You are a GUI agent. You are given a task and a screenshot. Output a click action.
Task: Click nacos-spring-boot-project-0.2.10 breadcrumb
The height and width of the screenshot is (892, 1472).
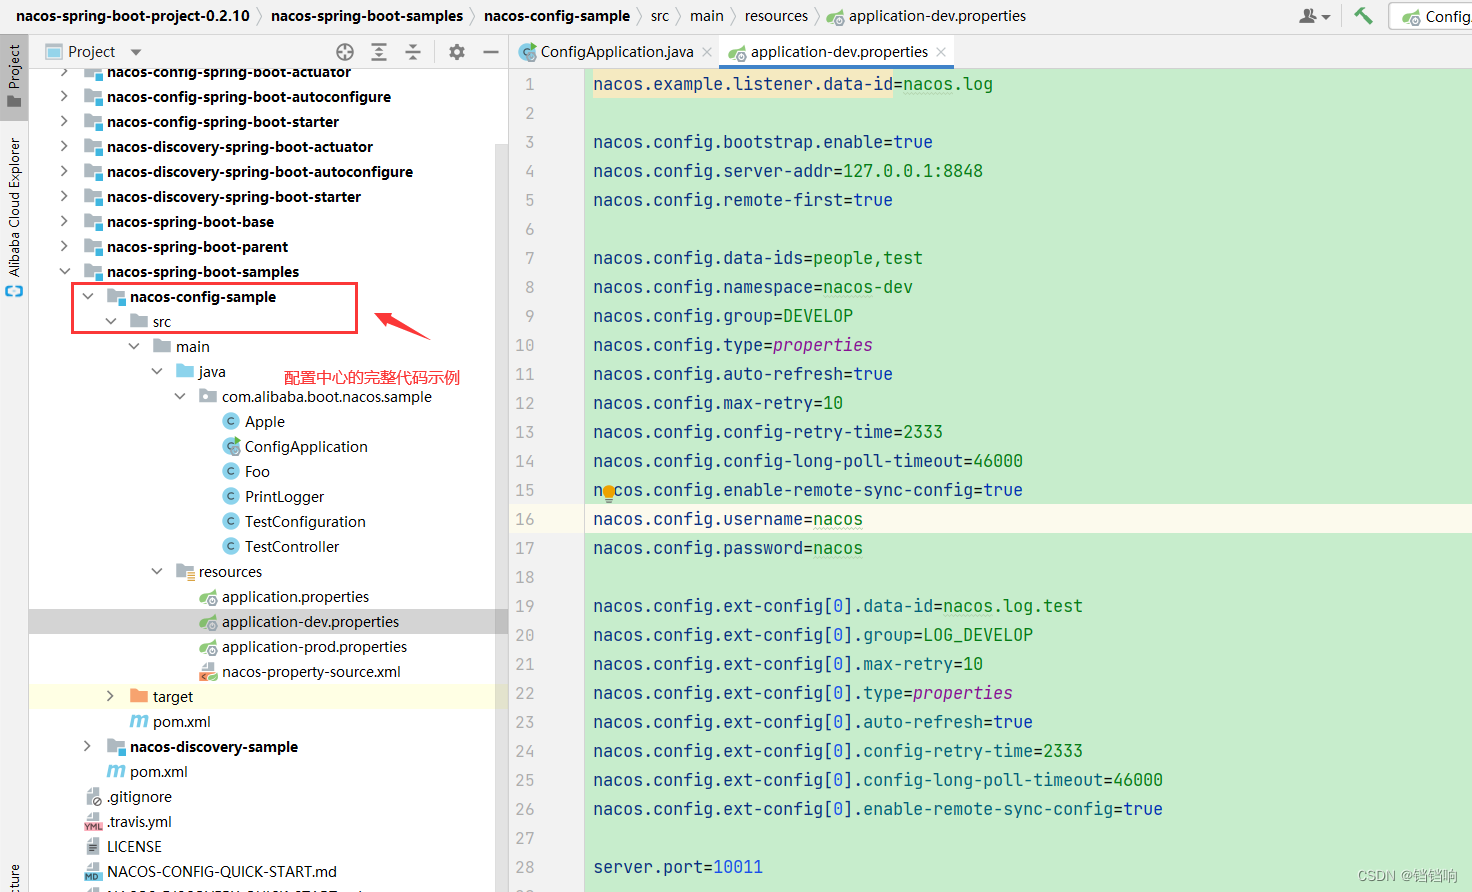tap(133, 16)
